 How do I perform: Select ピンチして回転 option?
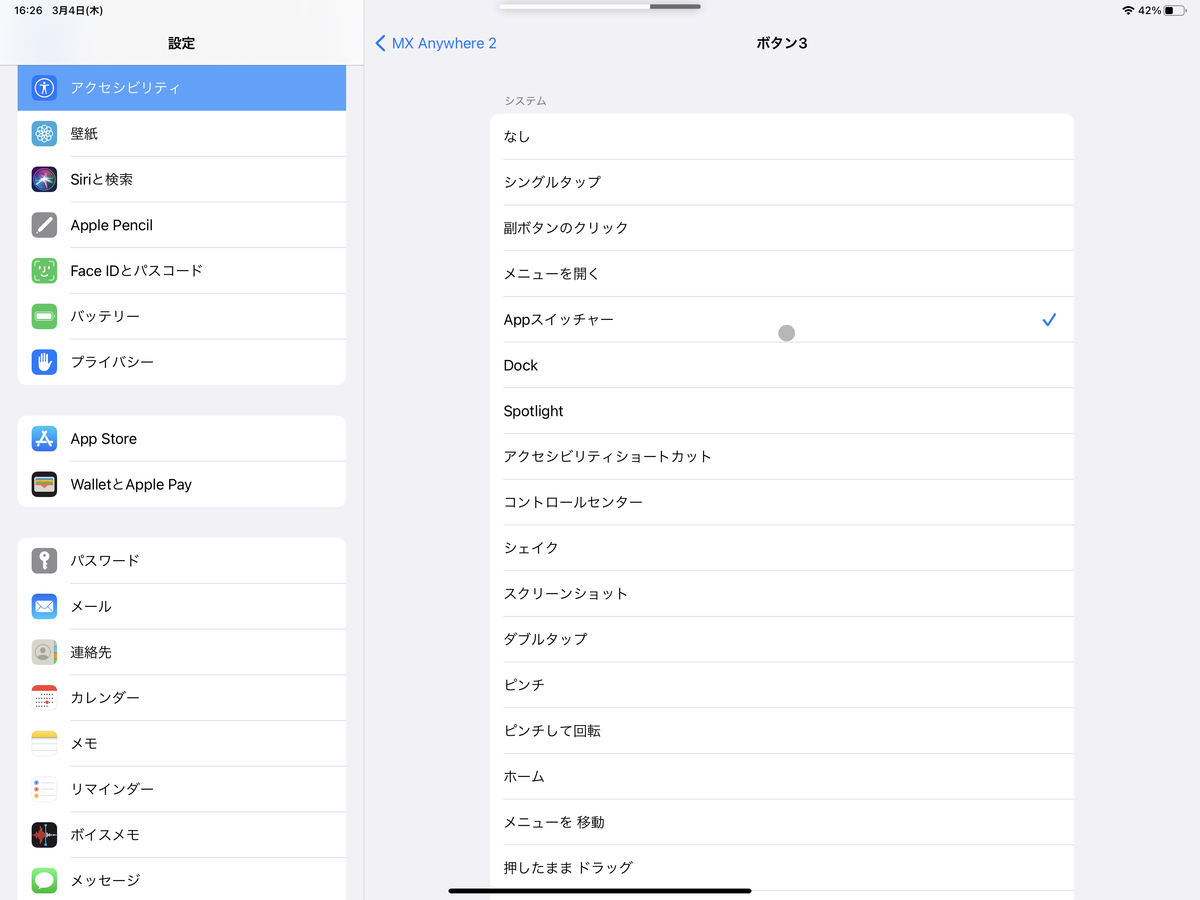click(x=782, y=731)
